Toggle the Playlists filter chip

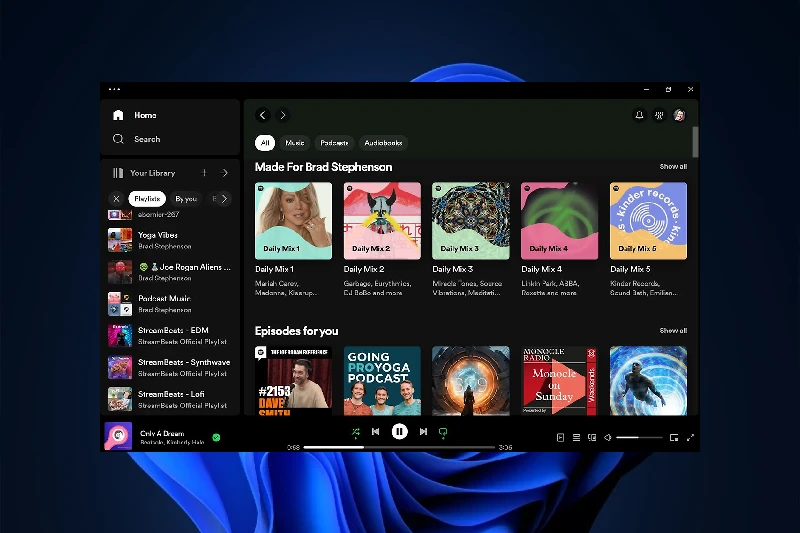pos(147,199)
